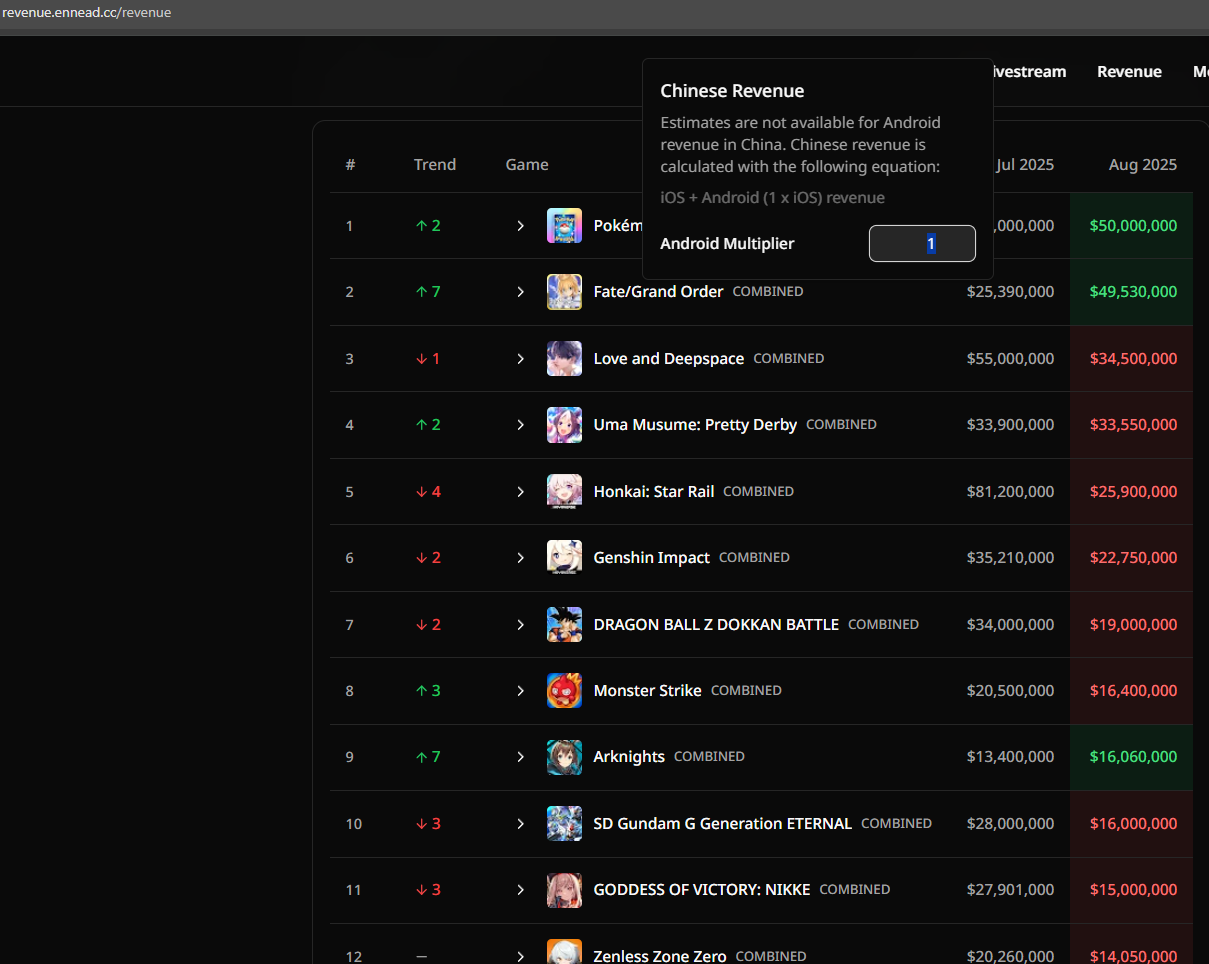Expand the Genshin Impact row
This screenshot has height=964, width=1209.
520,557
